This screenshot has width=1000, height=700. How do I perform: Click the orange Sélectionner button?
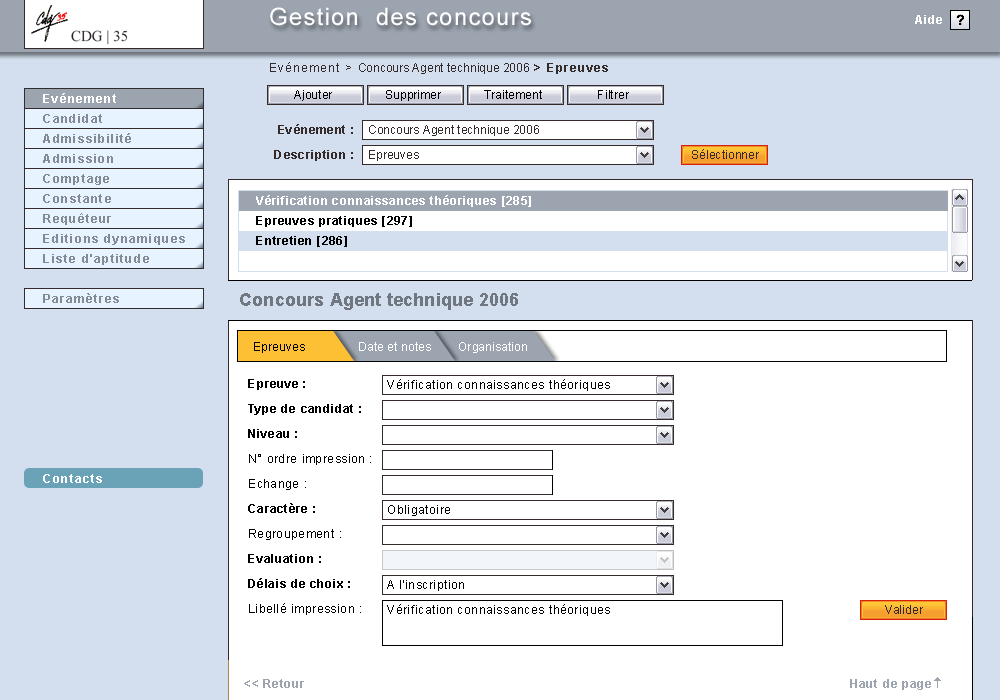(724, 155)
